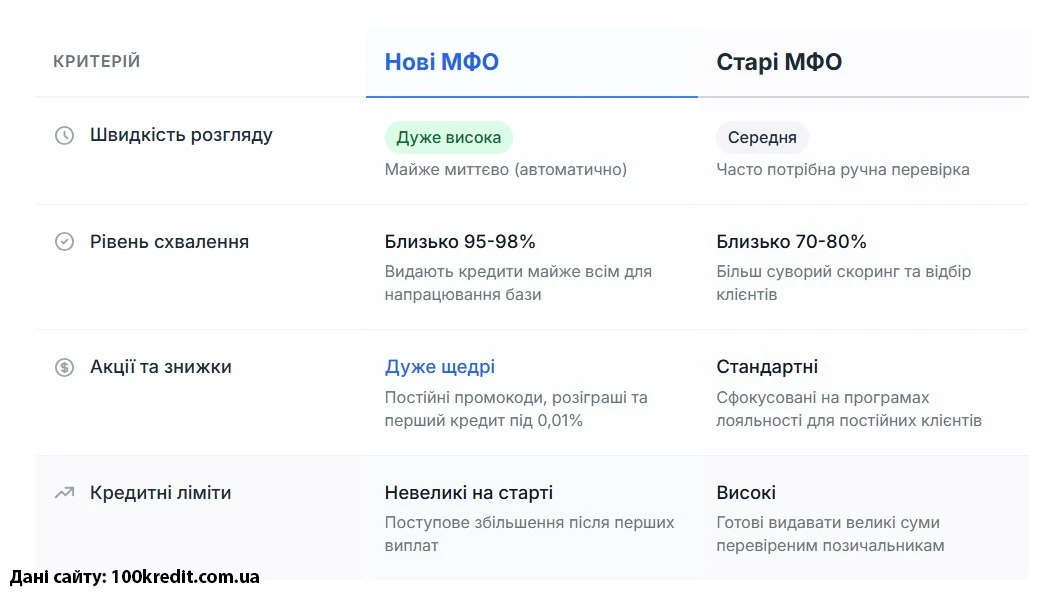This screenshot has width=1041, height=601.
Task: Click the Стандартні promotions heading
Action: [767, 367]
